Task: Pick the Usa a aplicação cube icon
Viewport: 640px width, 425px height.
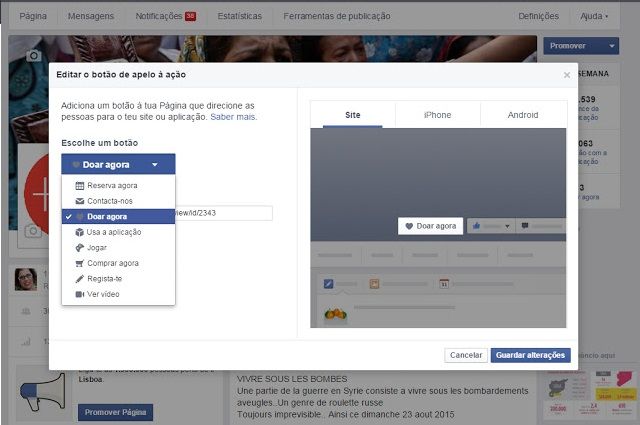Action: pos(80,232)
